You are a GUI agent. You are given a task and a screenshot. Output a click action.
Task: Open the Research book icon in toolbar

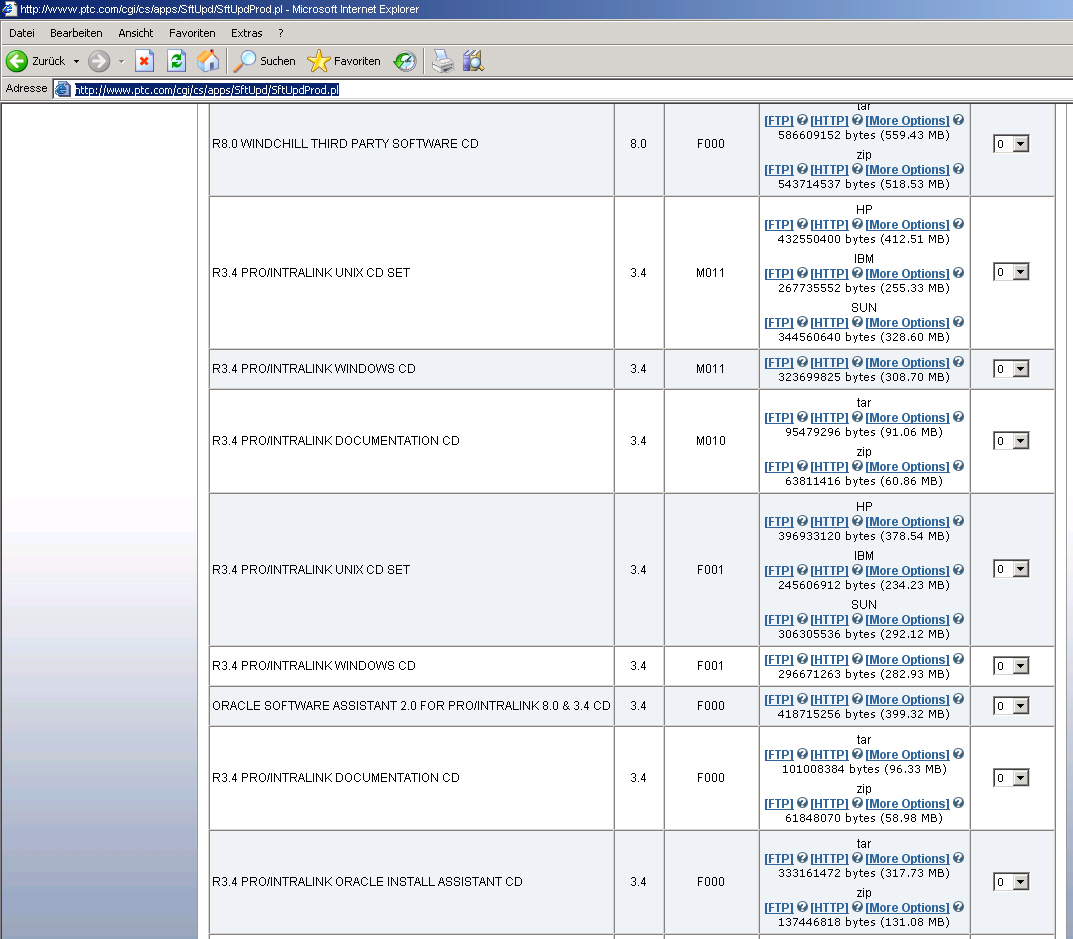473,61
